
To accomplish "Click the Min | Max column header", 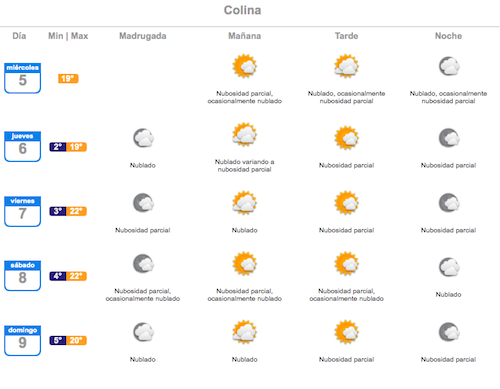I will point(68,36).
